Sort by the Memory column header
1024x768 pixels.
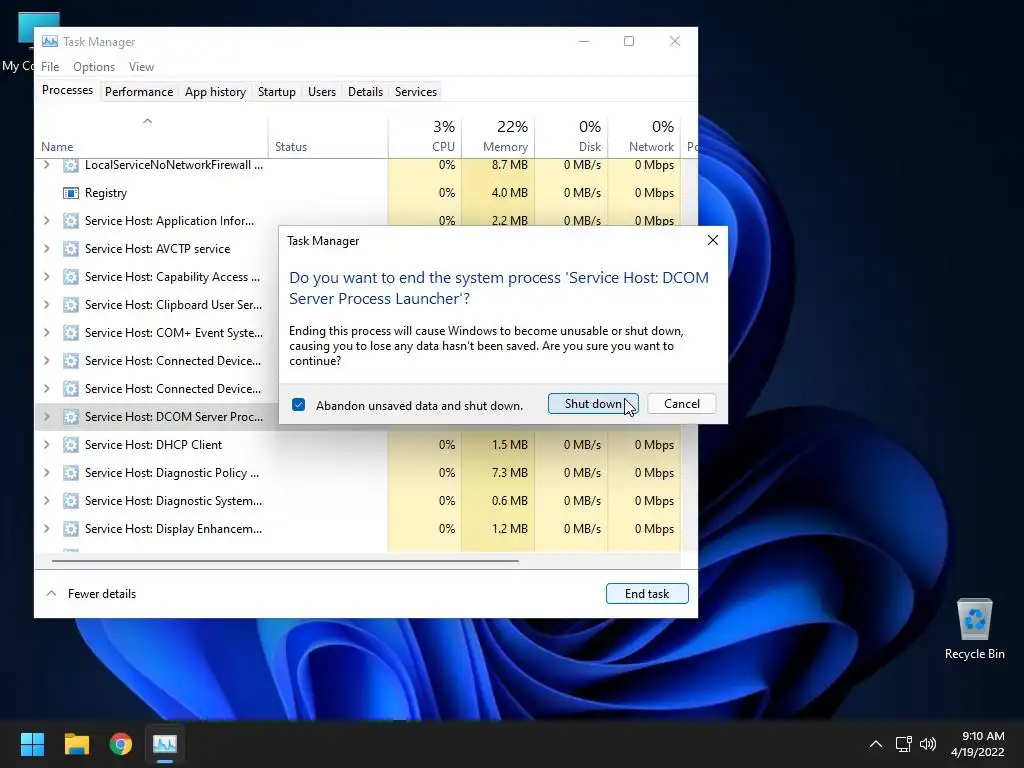498,136
